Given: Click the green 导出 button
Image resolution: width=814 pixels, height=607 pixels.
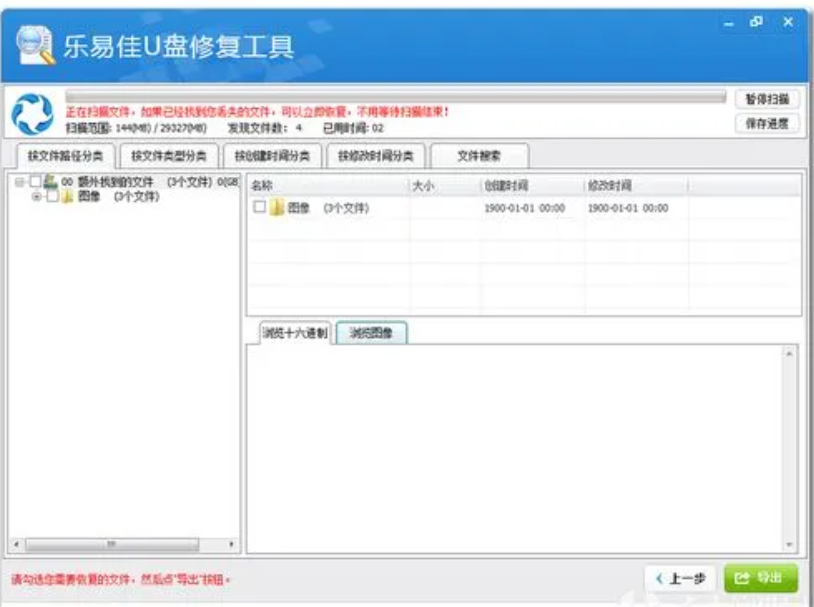Looking at the screenshot, I should [761, 578].
